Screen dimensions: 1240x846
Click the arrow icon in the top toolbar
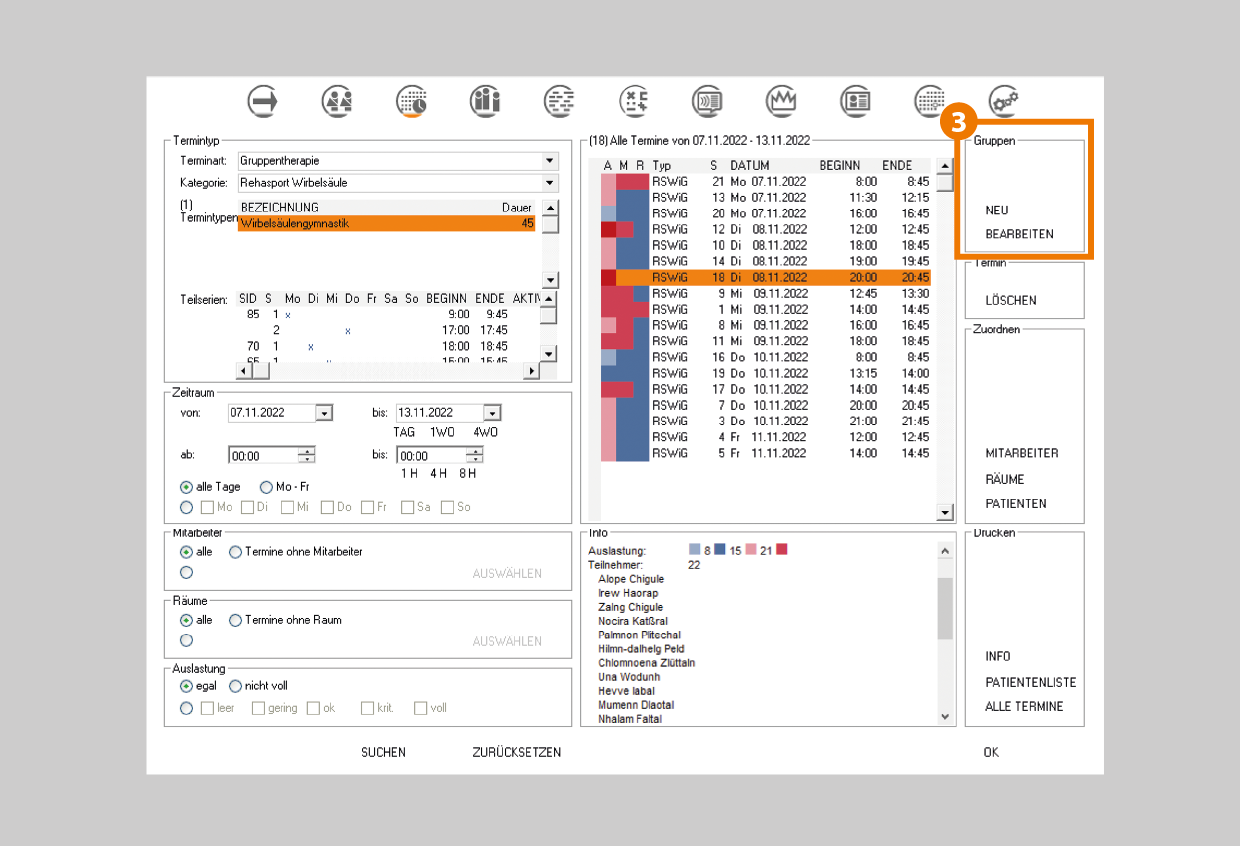click(263, 101)
